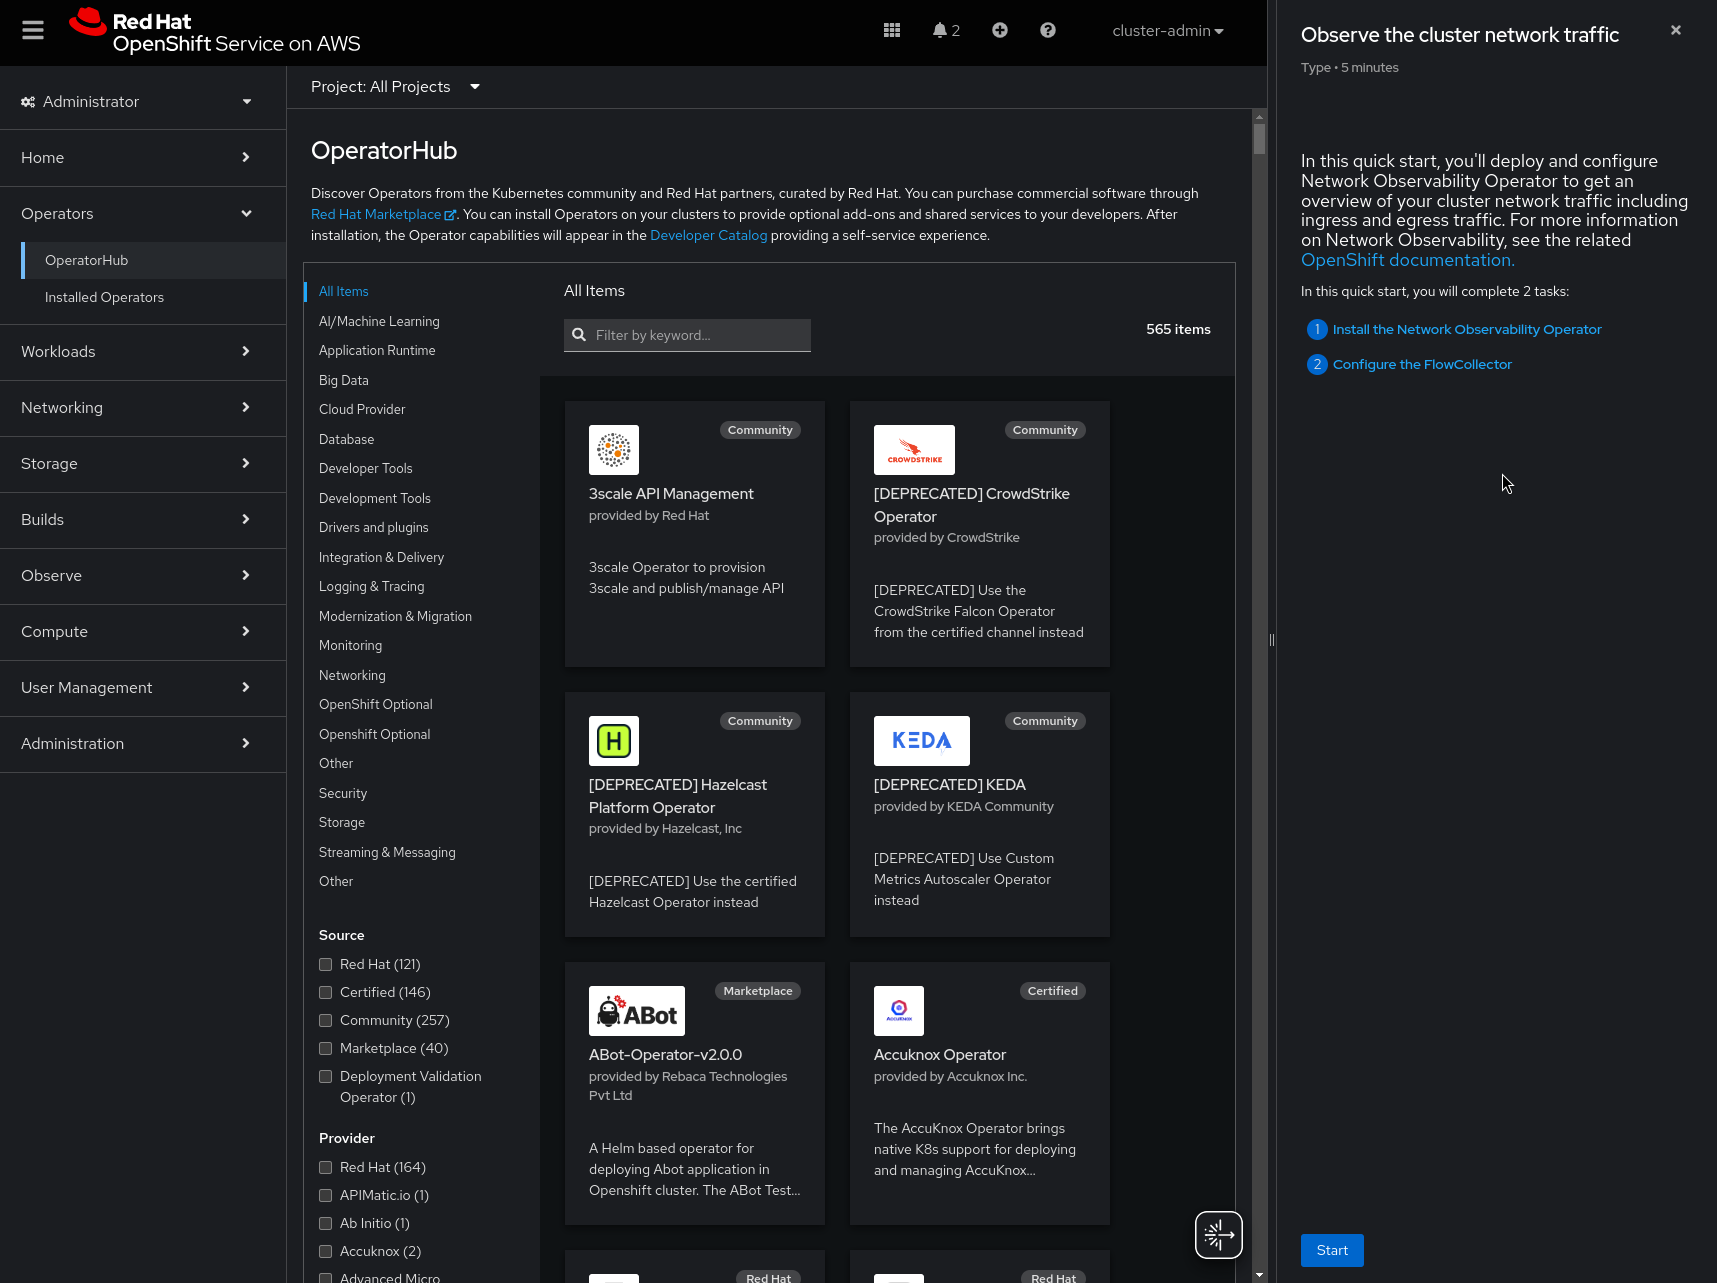Select the Logging & Tracing category
This screenshot has height=1283, width=1717.
click(x=372, y=586)
